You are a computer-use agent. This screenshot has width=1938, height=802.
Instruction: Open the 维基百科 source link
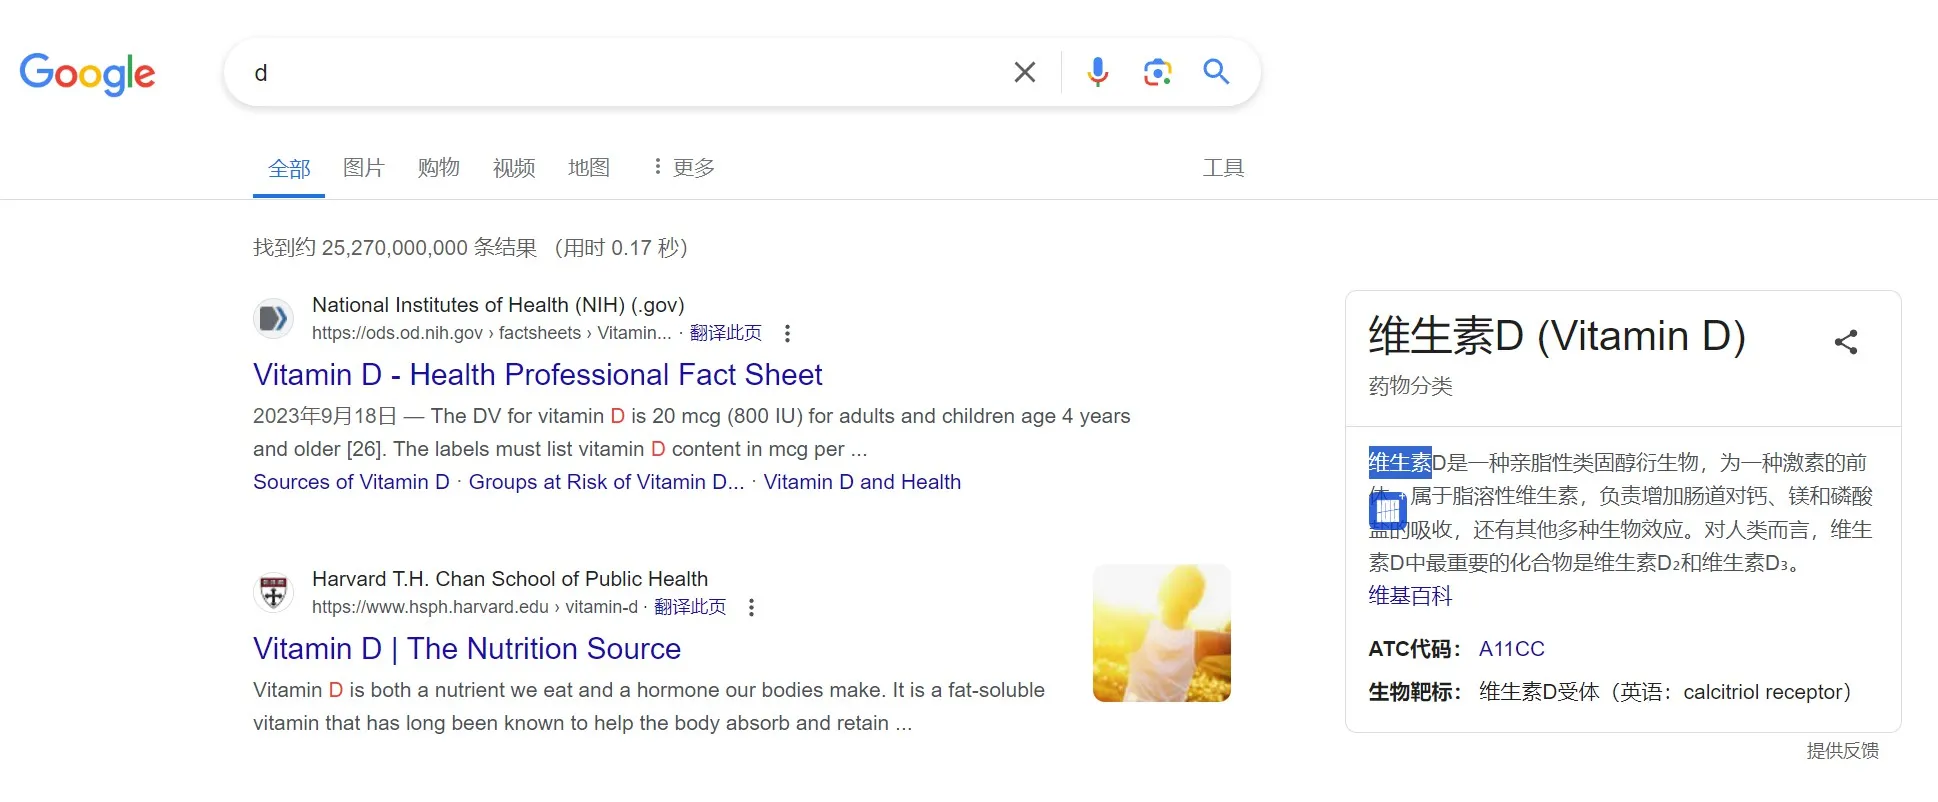click(1411, 596)
